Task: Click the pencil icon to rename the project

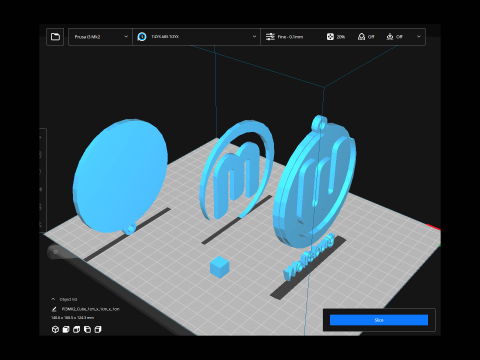Action: pos(54,309)
